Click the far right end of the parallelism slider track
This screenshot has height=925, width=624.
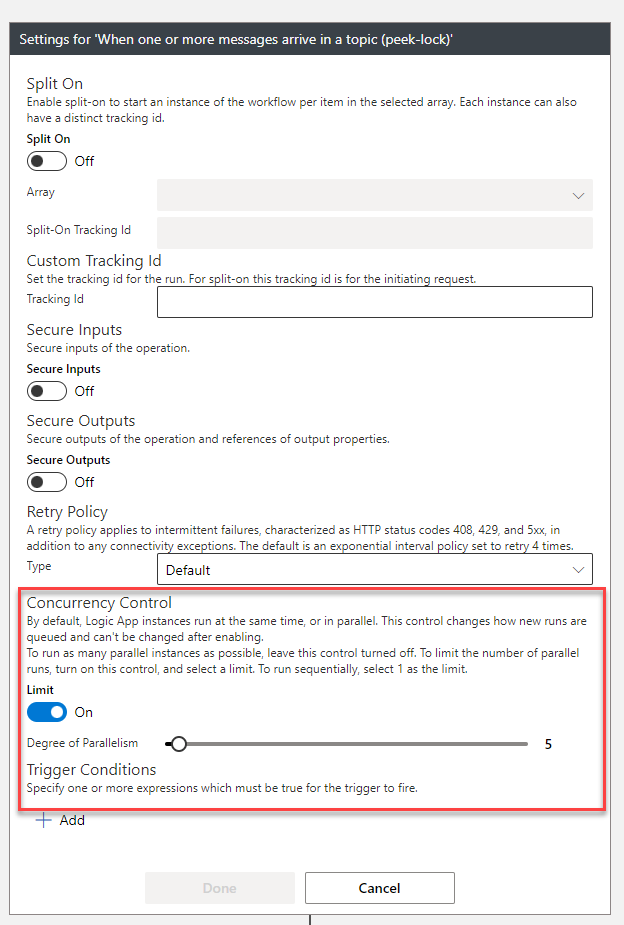[526, 744]
